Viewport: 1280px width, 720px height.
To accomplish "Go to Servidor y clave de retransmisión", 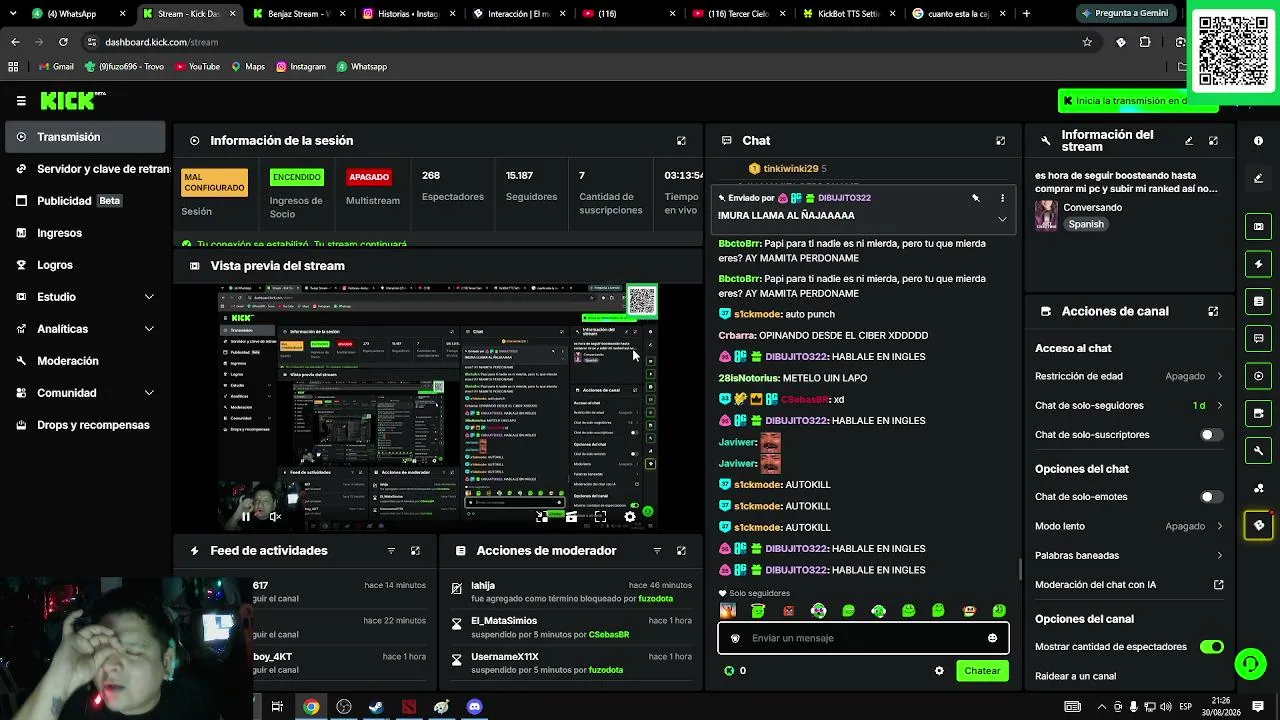I will coord(88,169).
